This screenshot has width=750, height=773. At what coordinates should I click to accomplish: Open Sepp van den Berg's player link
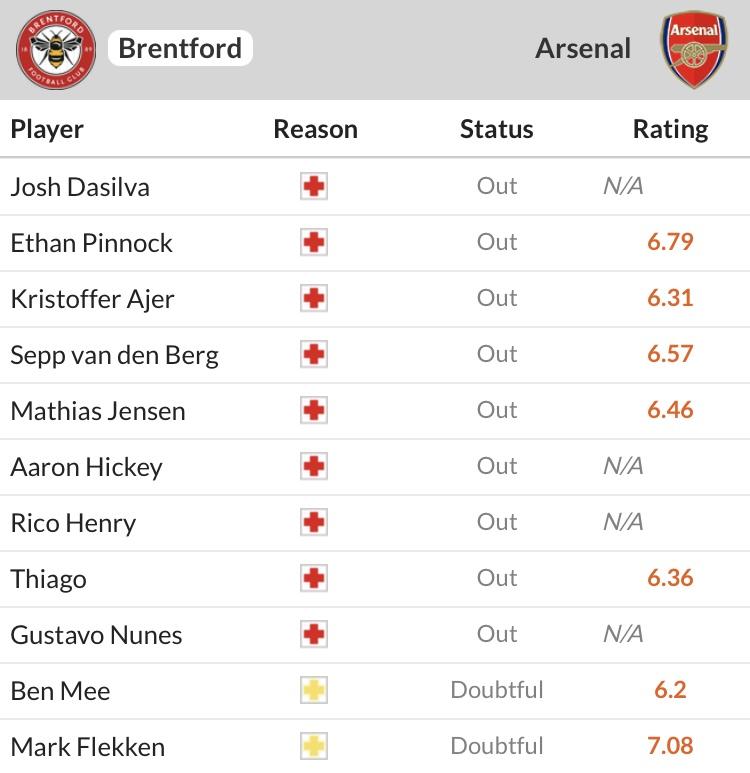pyautogui.click(x=114, y=355)
